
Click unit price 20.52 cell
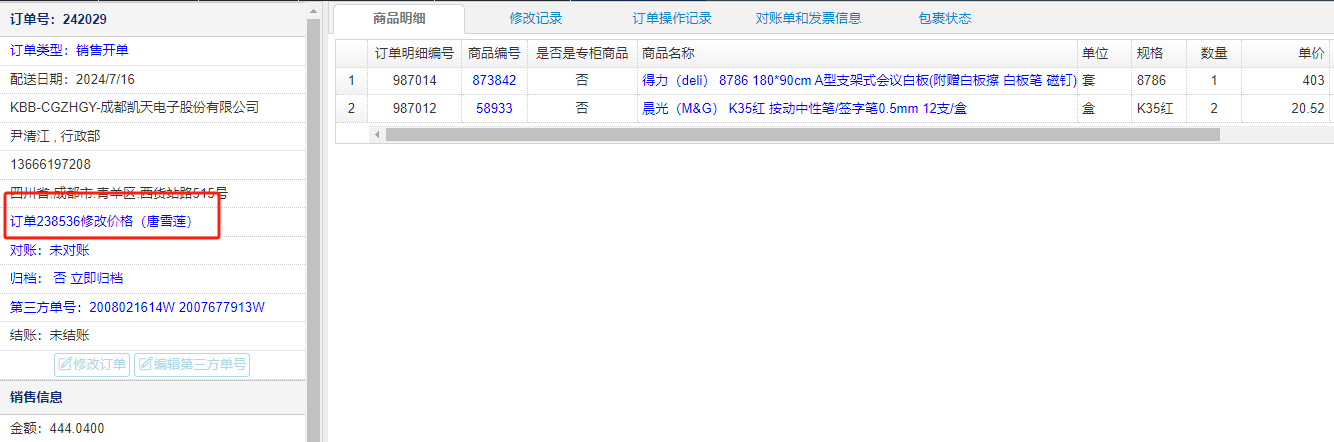1287,108
